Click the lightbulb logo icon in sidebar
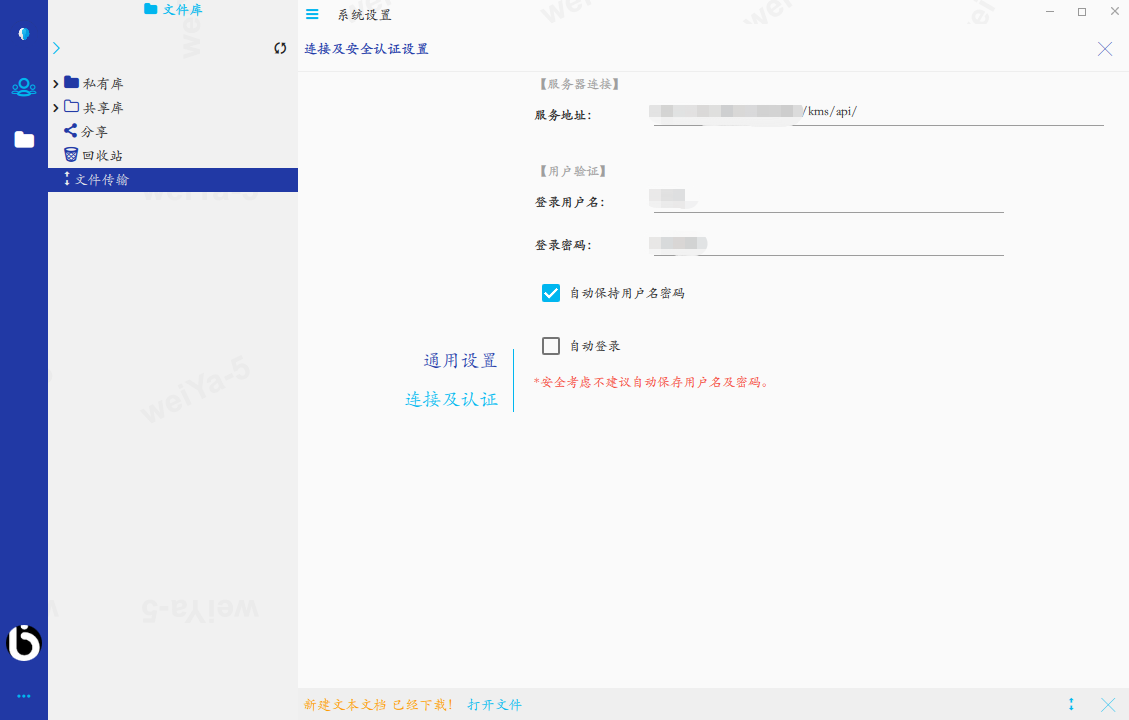The width and height of the screenshot is (1129, 720). click(x=24, y=34)
